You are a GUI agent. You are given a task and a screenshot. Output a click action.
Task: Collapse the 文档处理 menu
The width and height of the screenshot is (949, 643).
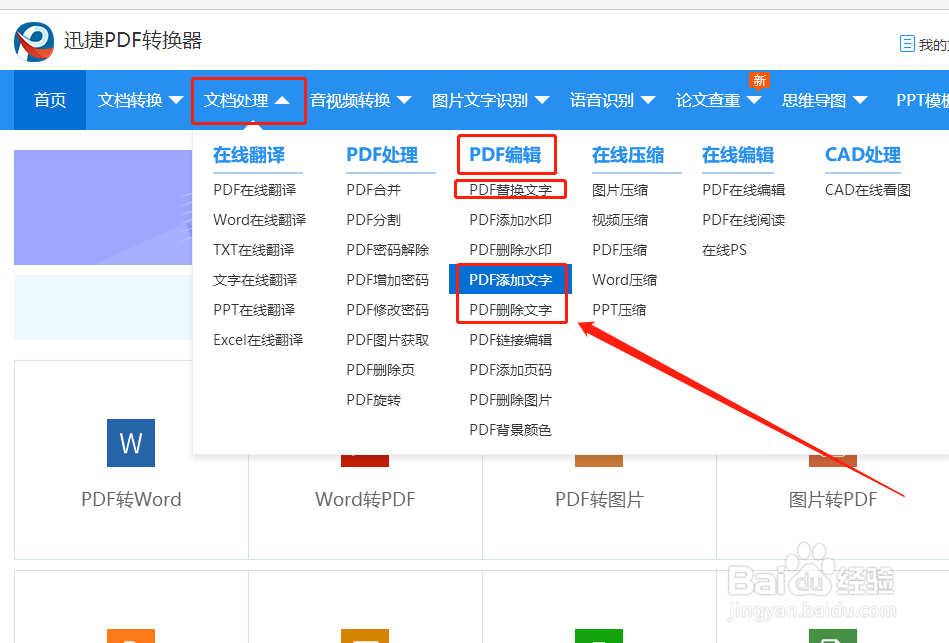[x=246, y=100]
